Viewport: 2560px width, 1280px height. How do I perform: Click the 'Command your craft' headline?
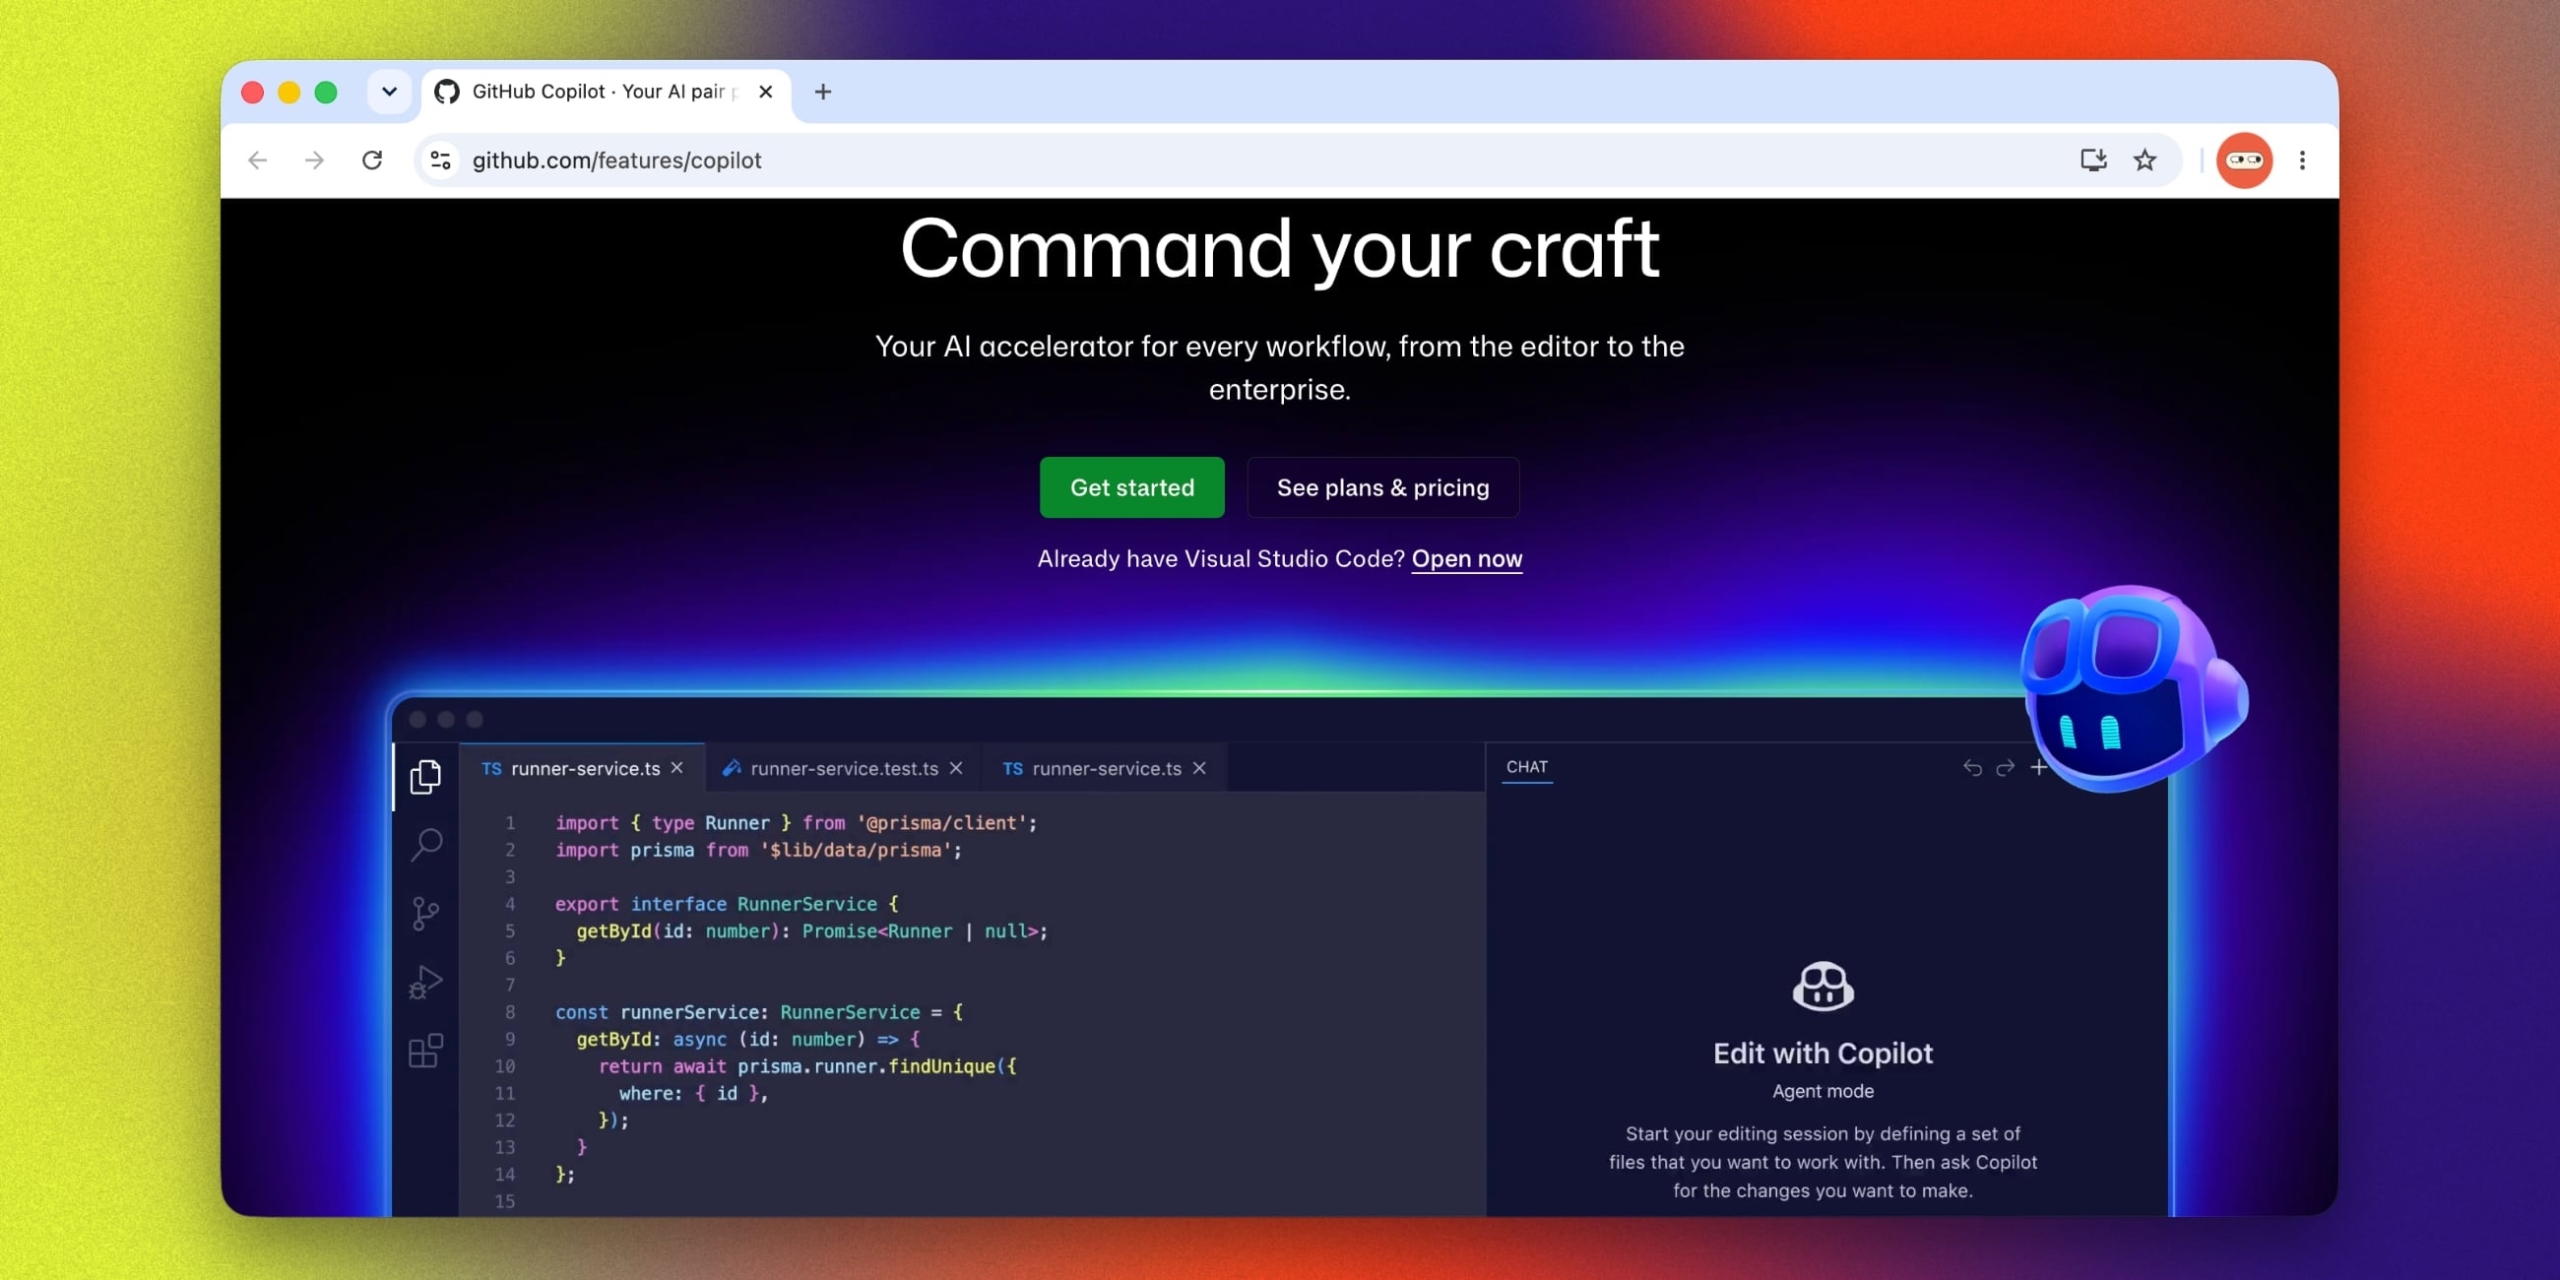1280,250
